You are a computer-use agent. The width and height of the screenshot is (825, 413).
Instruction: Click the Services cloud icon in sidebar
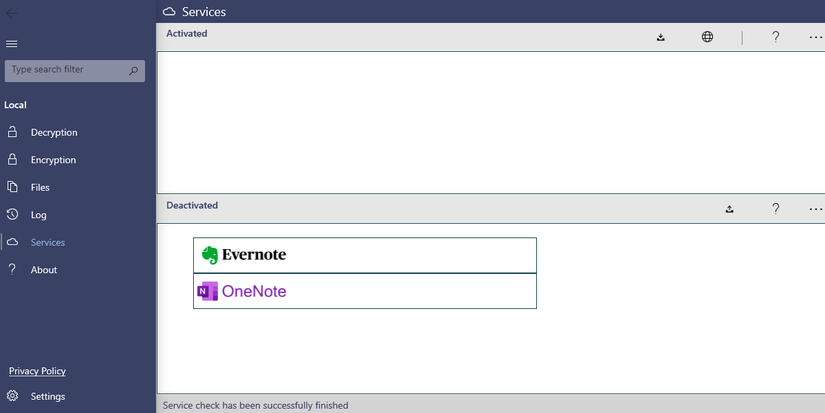pos(12,242)
